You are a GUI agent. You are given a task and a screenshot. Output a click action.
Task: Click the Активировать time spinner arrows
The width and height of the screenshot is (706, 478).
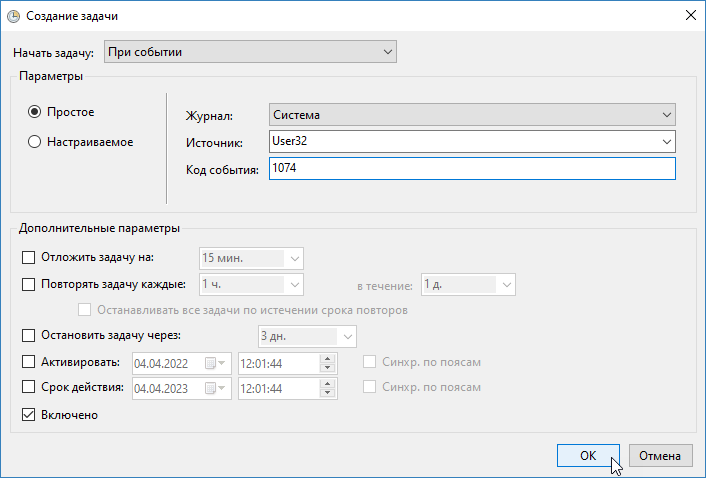pyautogui.click(x=326, y=362)
